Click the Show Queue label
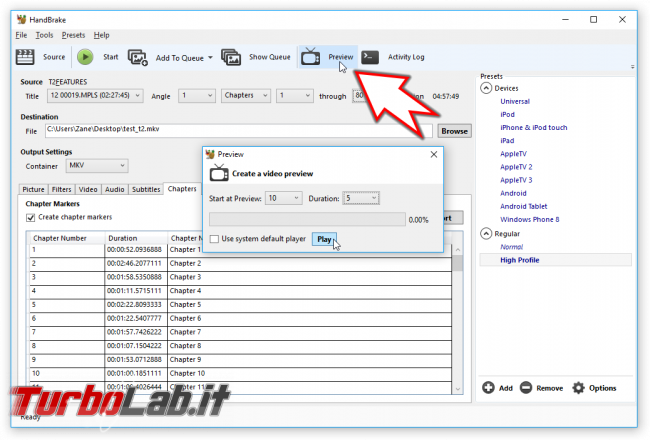 pyautogui.click(x=269, y=57)
